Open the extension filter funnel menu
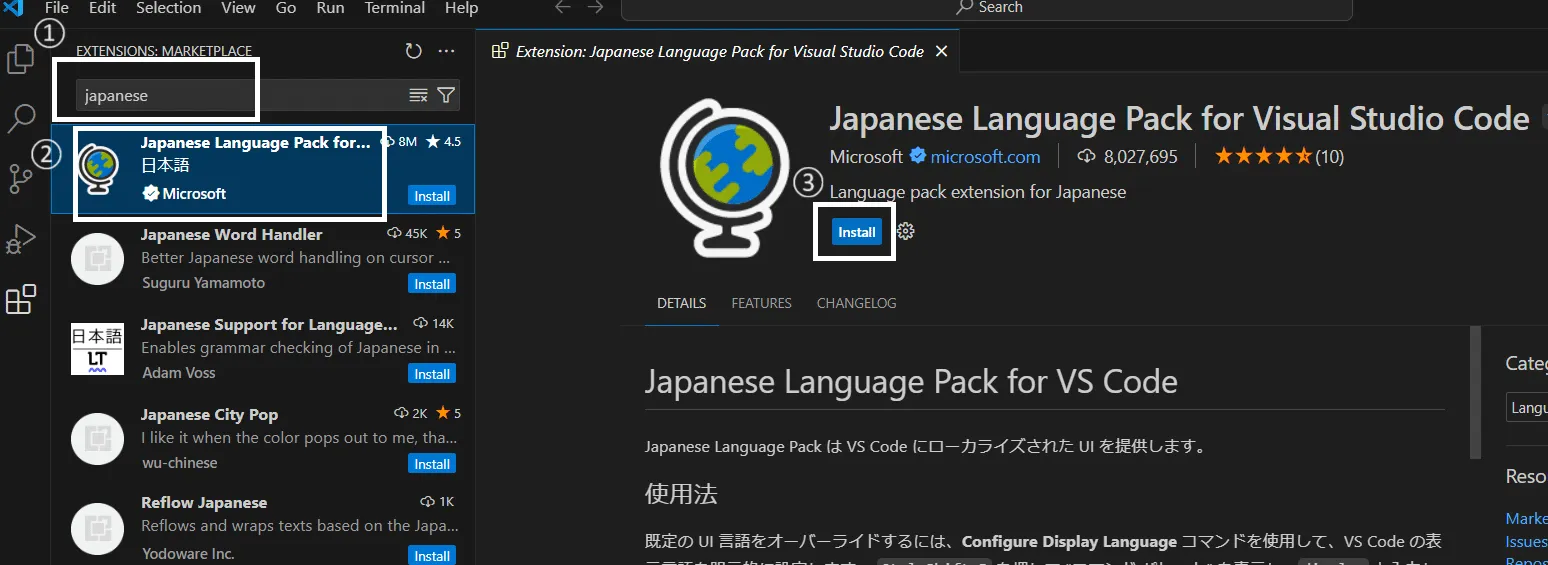Viewport: 1548px width, 565px height. 447,96
